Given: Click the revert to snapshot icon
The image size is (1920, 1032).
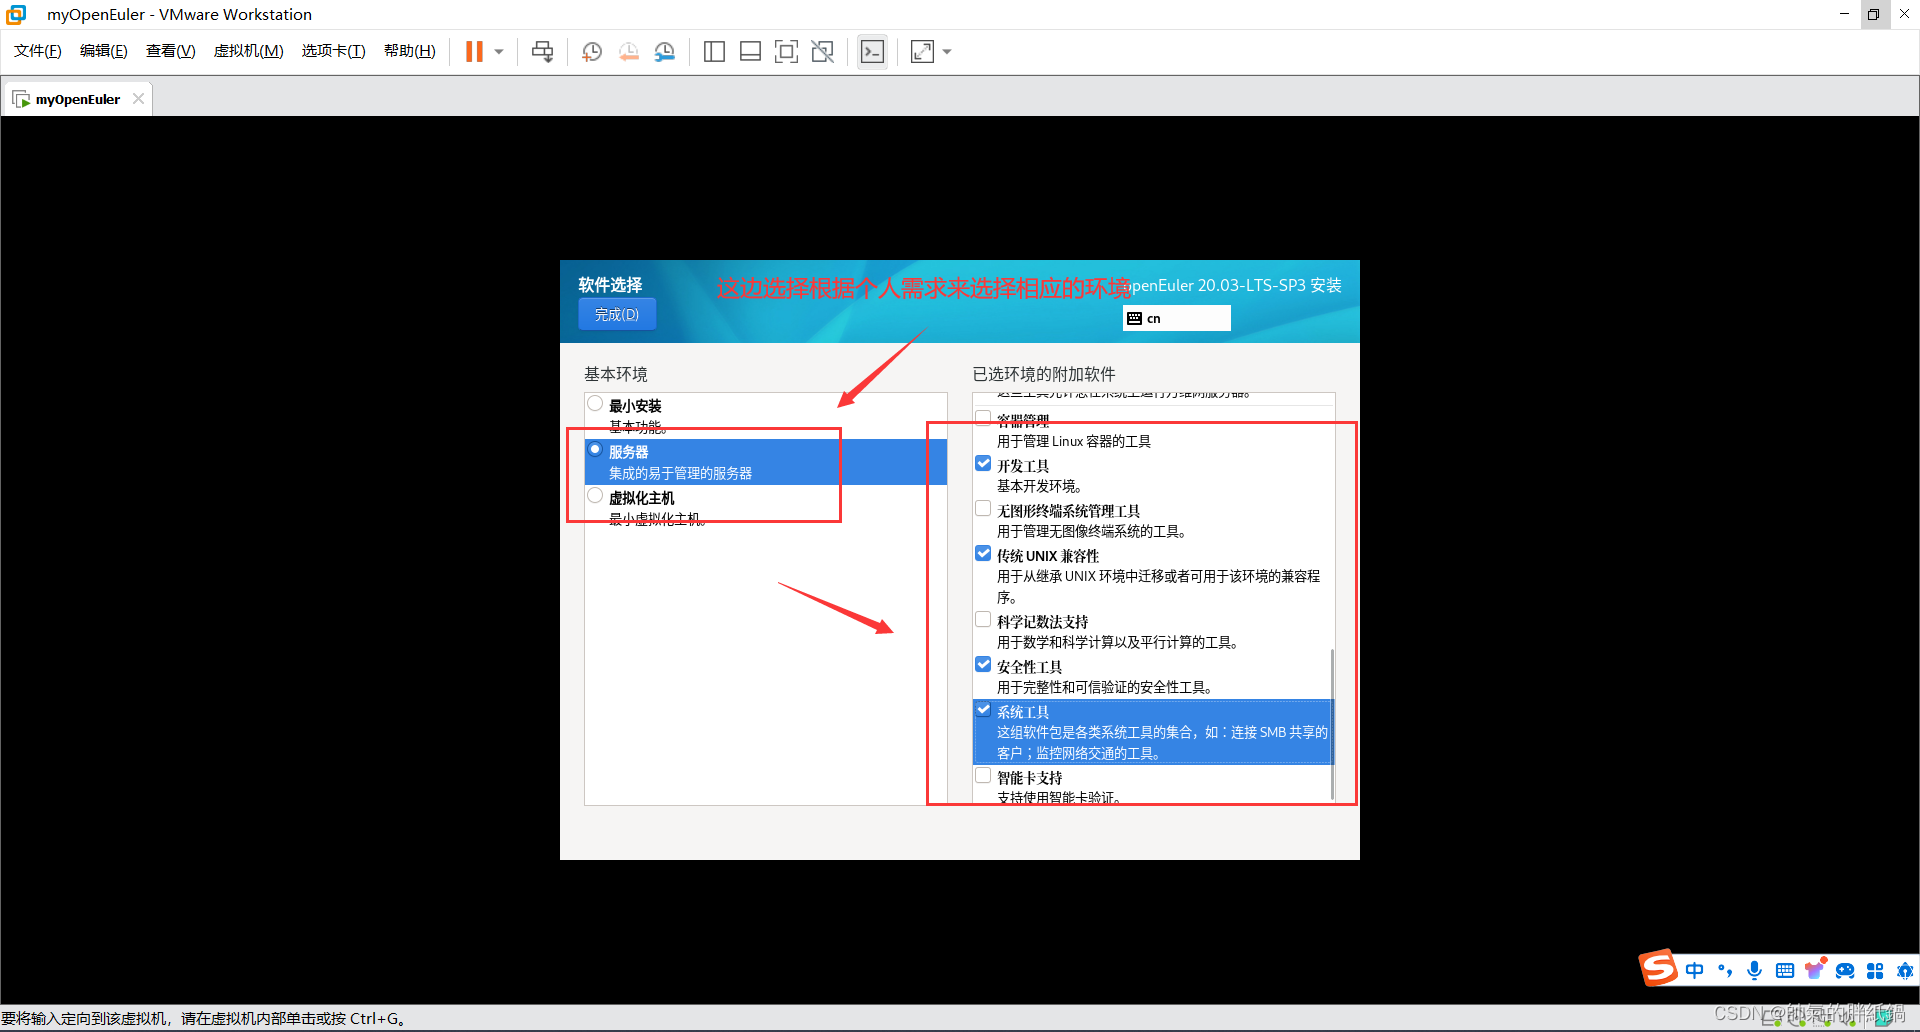Looking at the screenshot, I should 628,51.
